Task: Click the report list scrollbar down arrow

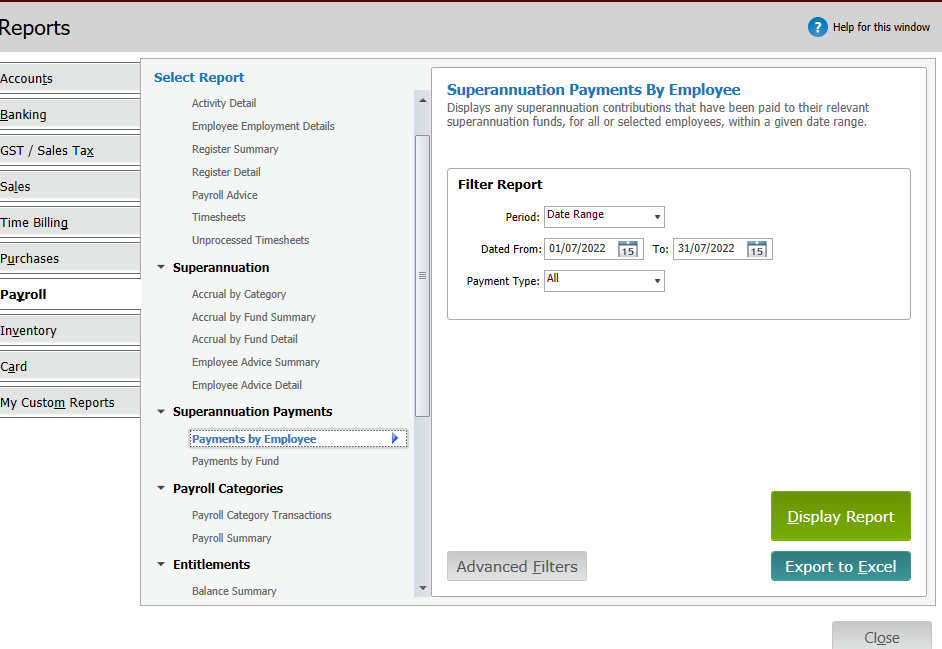Action: coord(422,588)
